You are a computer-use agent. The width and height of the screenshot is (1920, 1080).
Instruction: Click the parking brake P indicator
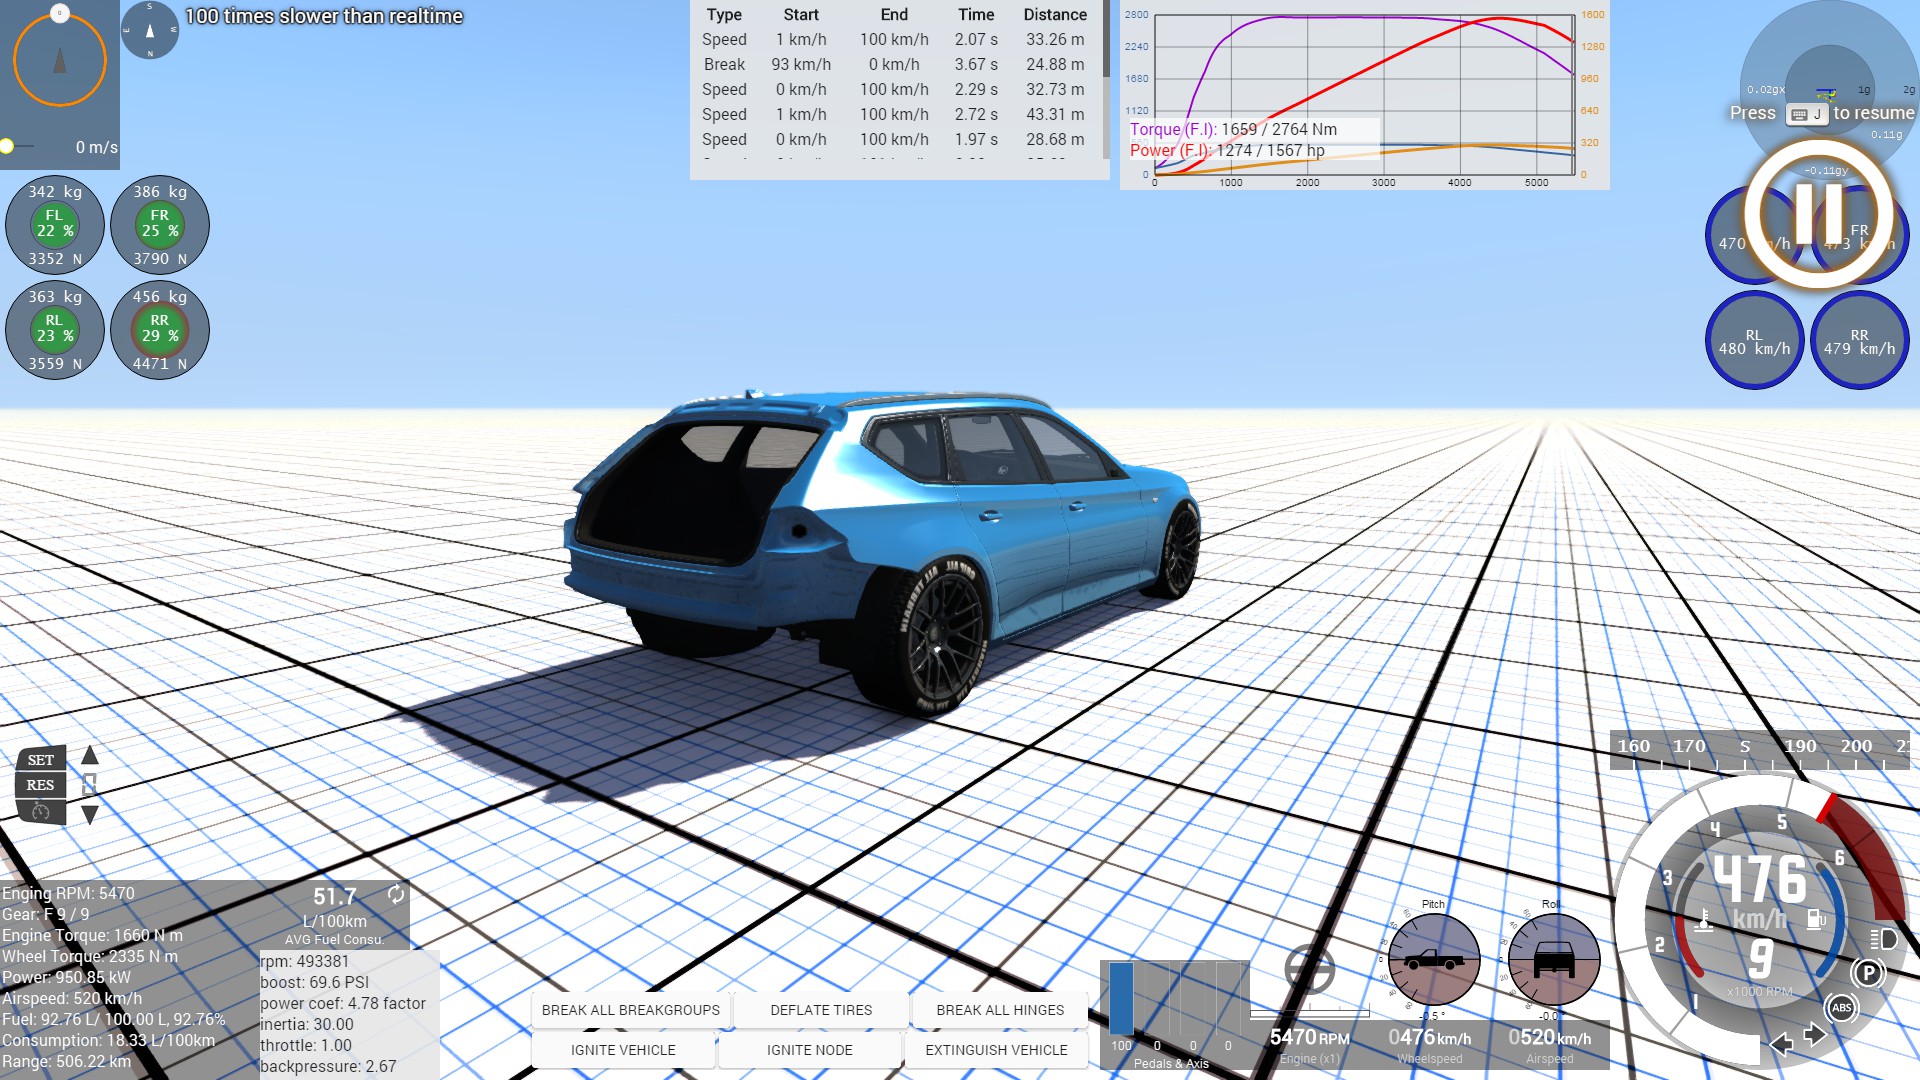coord(1867,973)
